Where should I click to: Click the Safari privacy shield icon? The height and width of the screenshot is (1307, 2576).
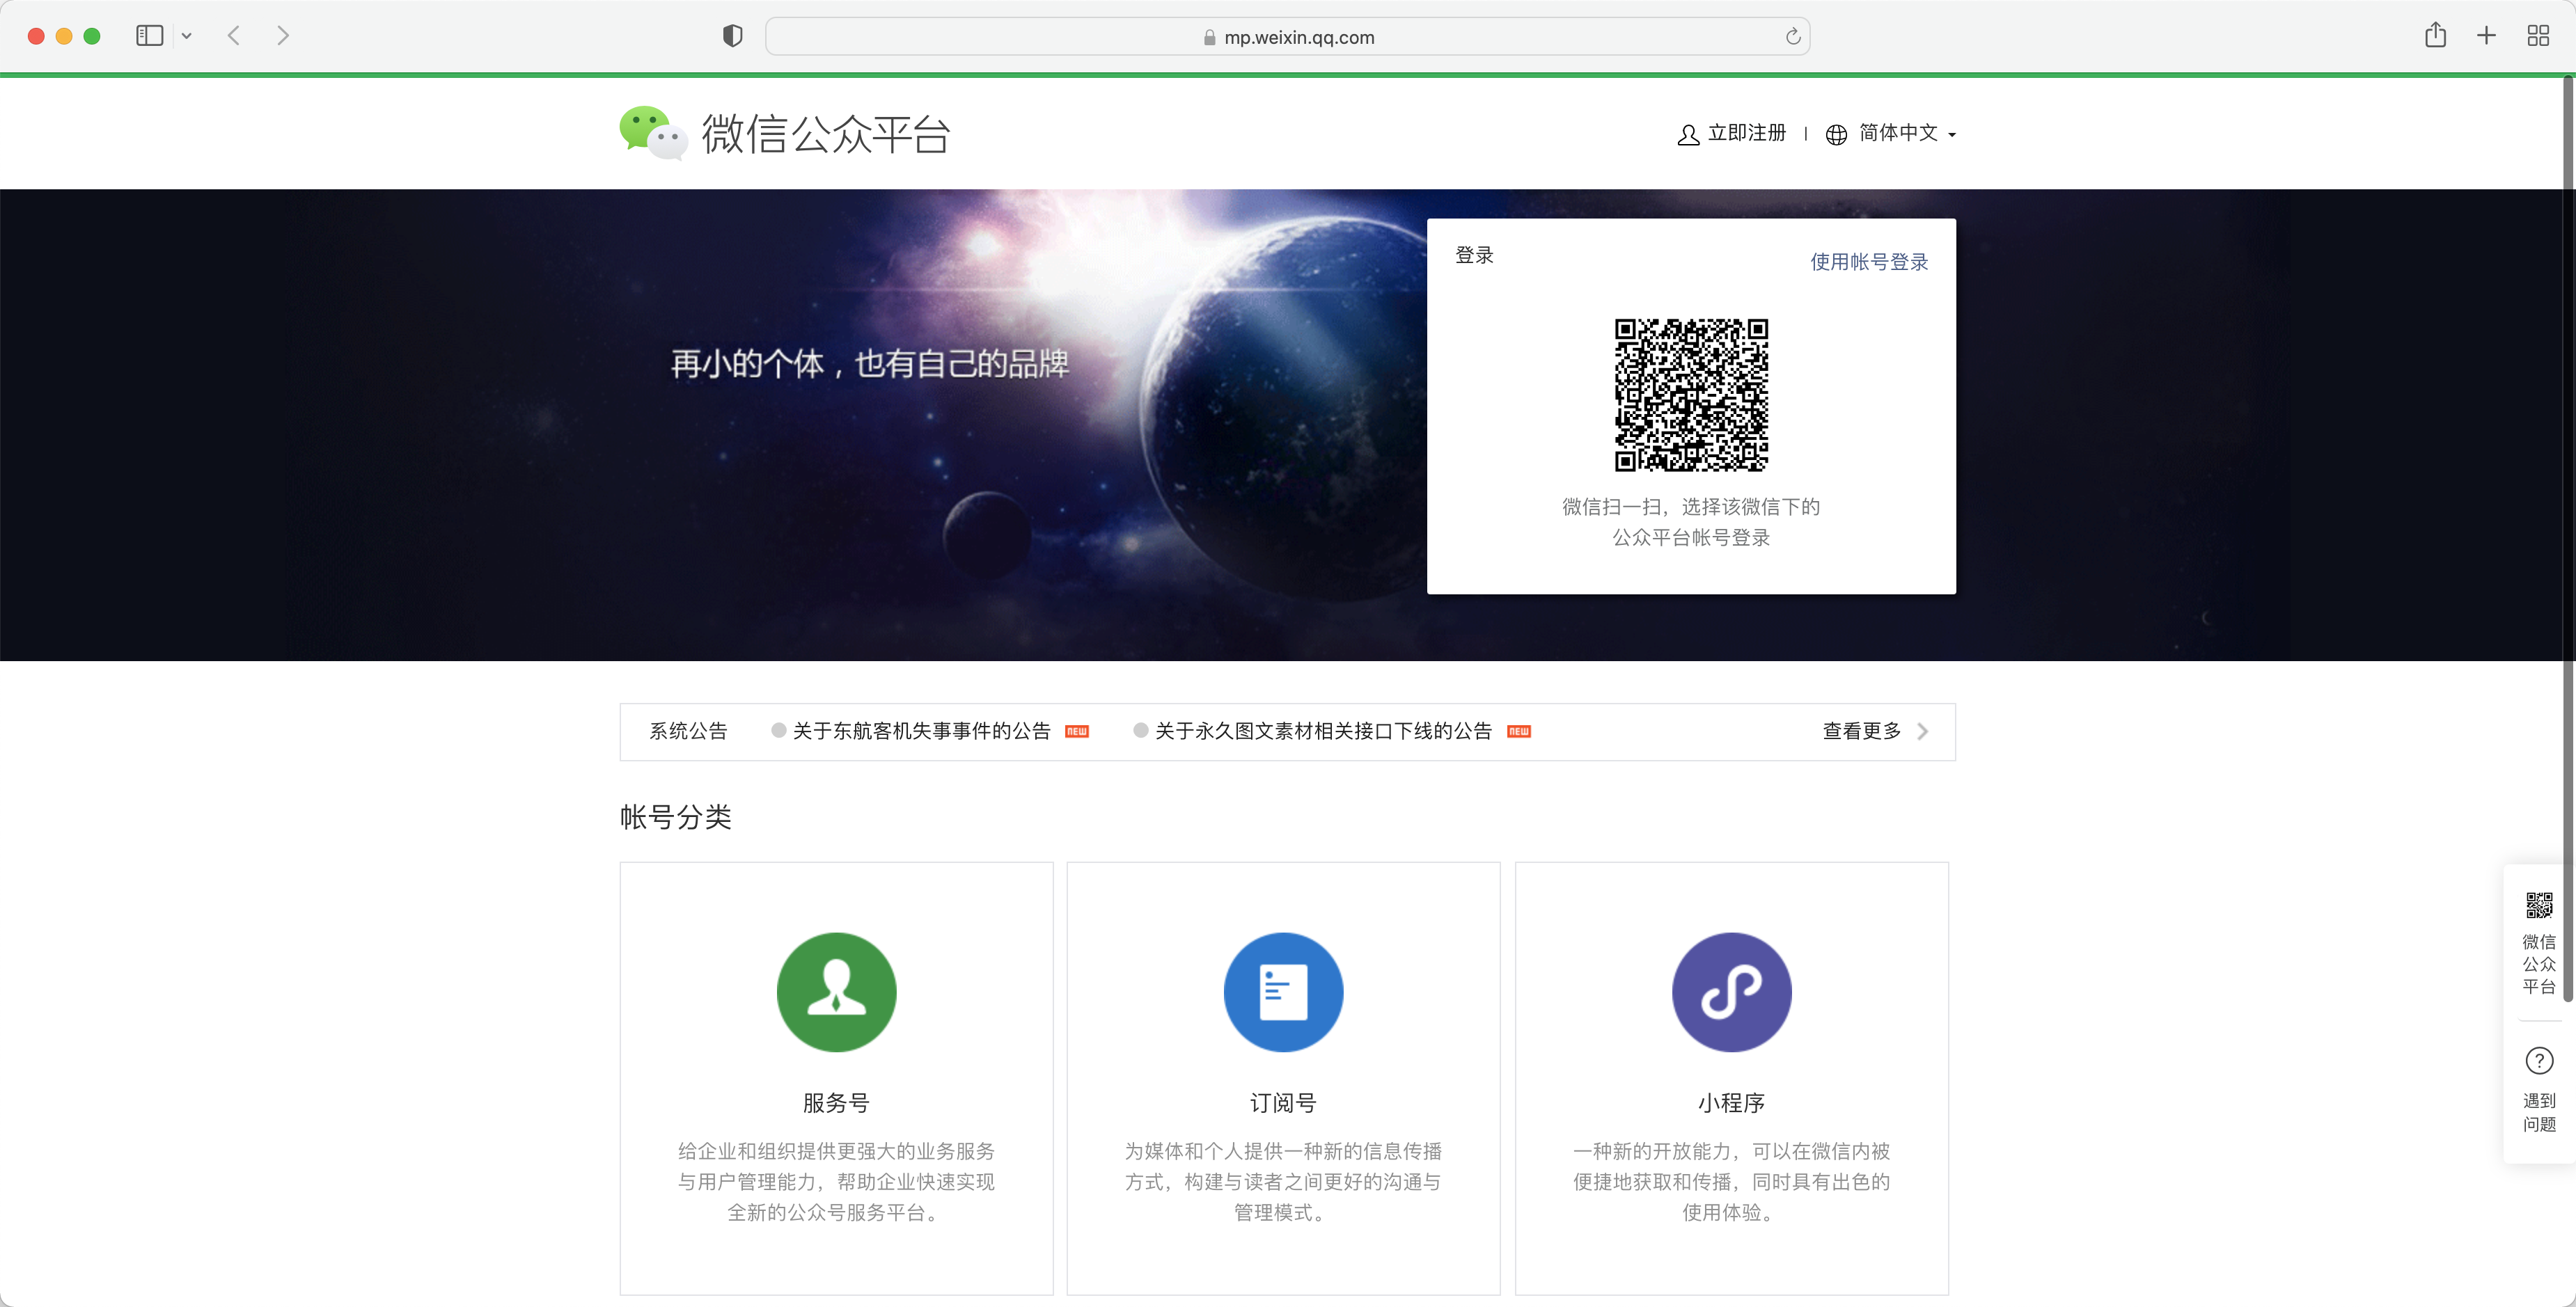732,36
